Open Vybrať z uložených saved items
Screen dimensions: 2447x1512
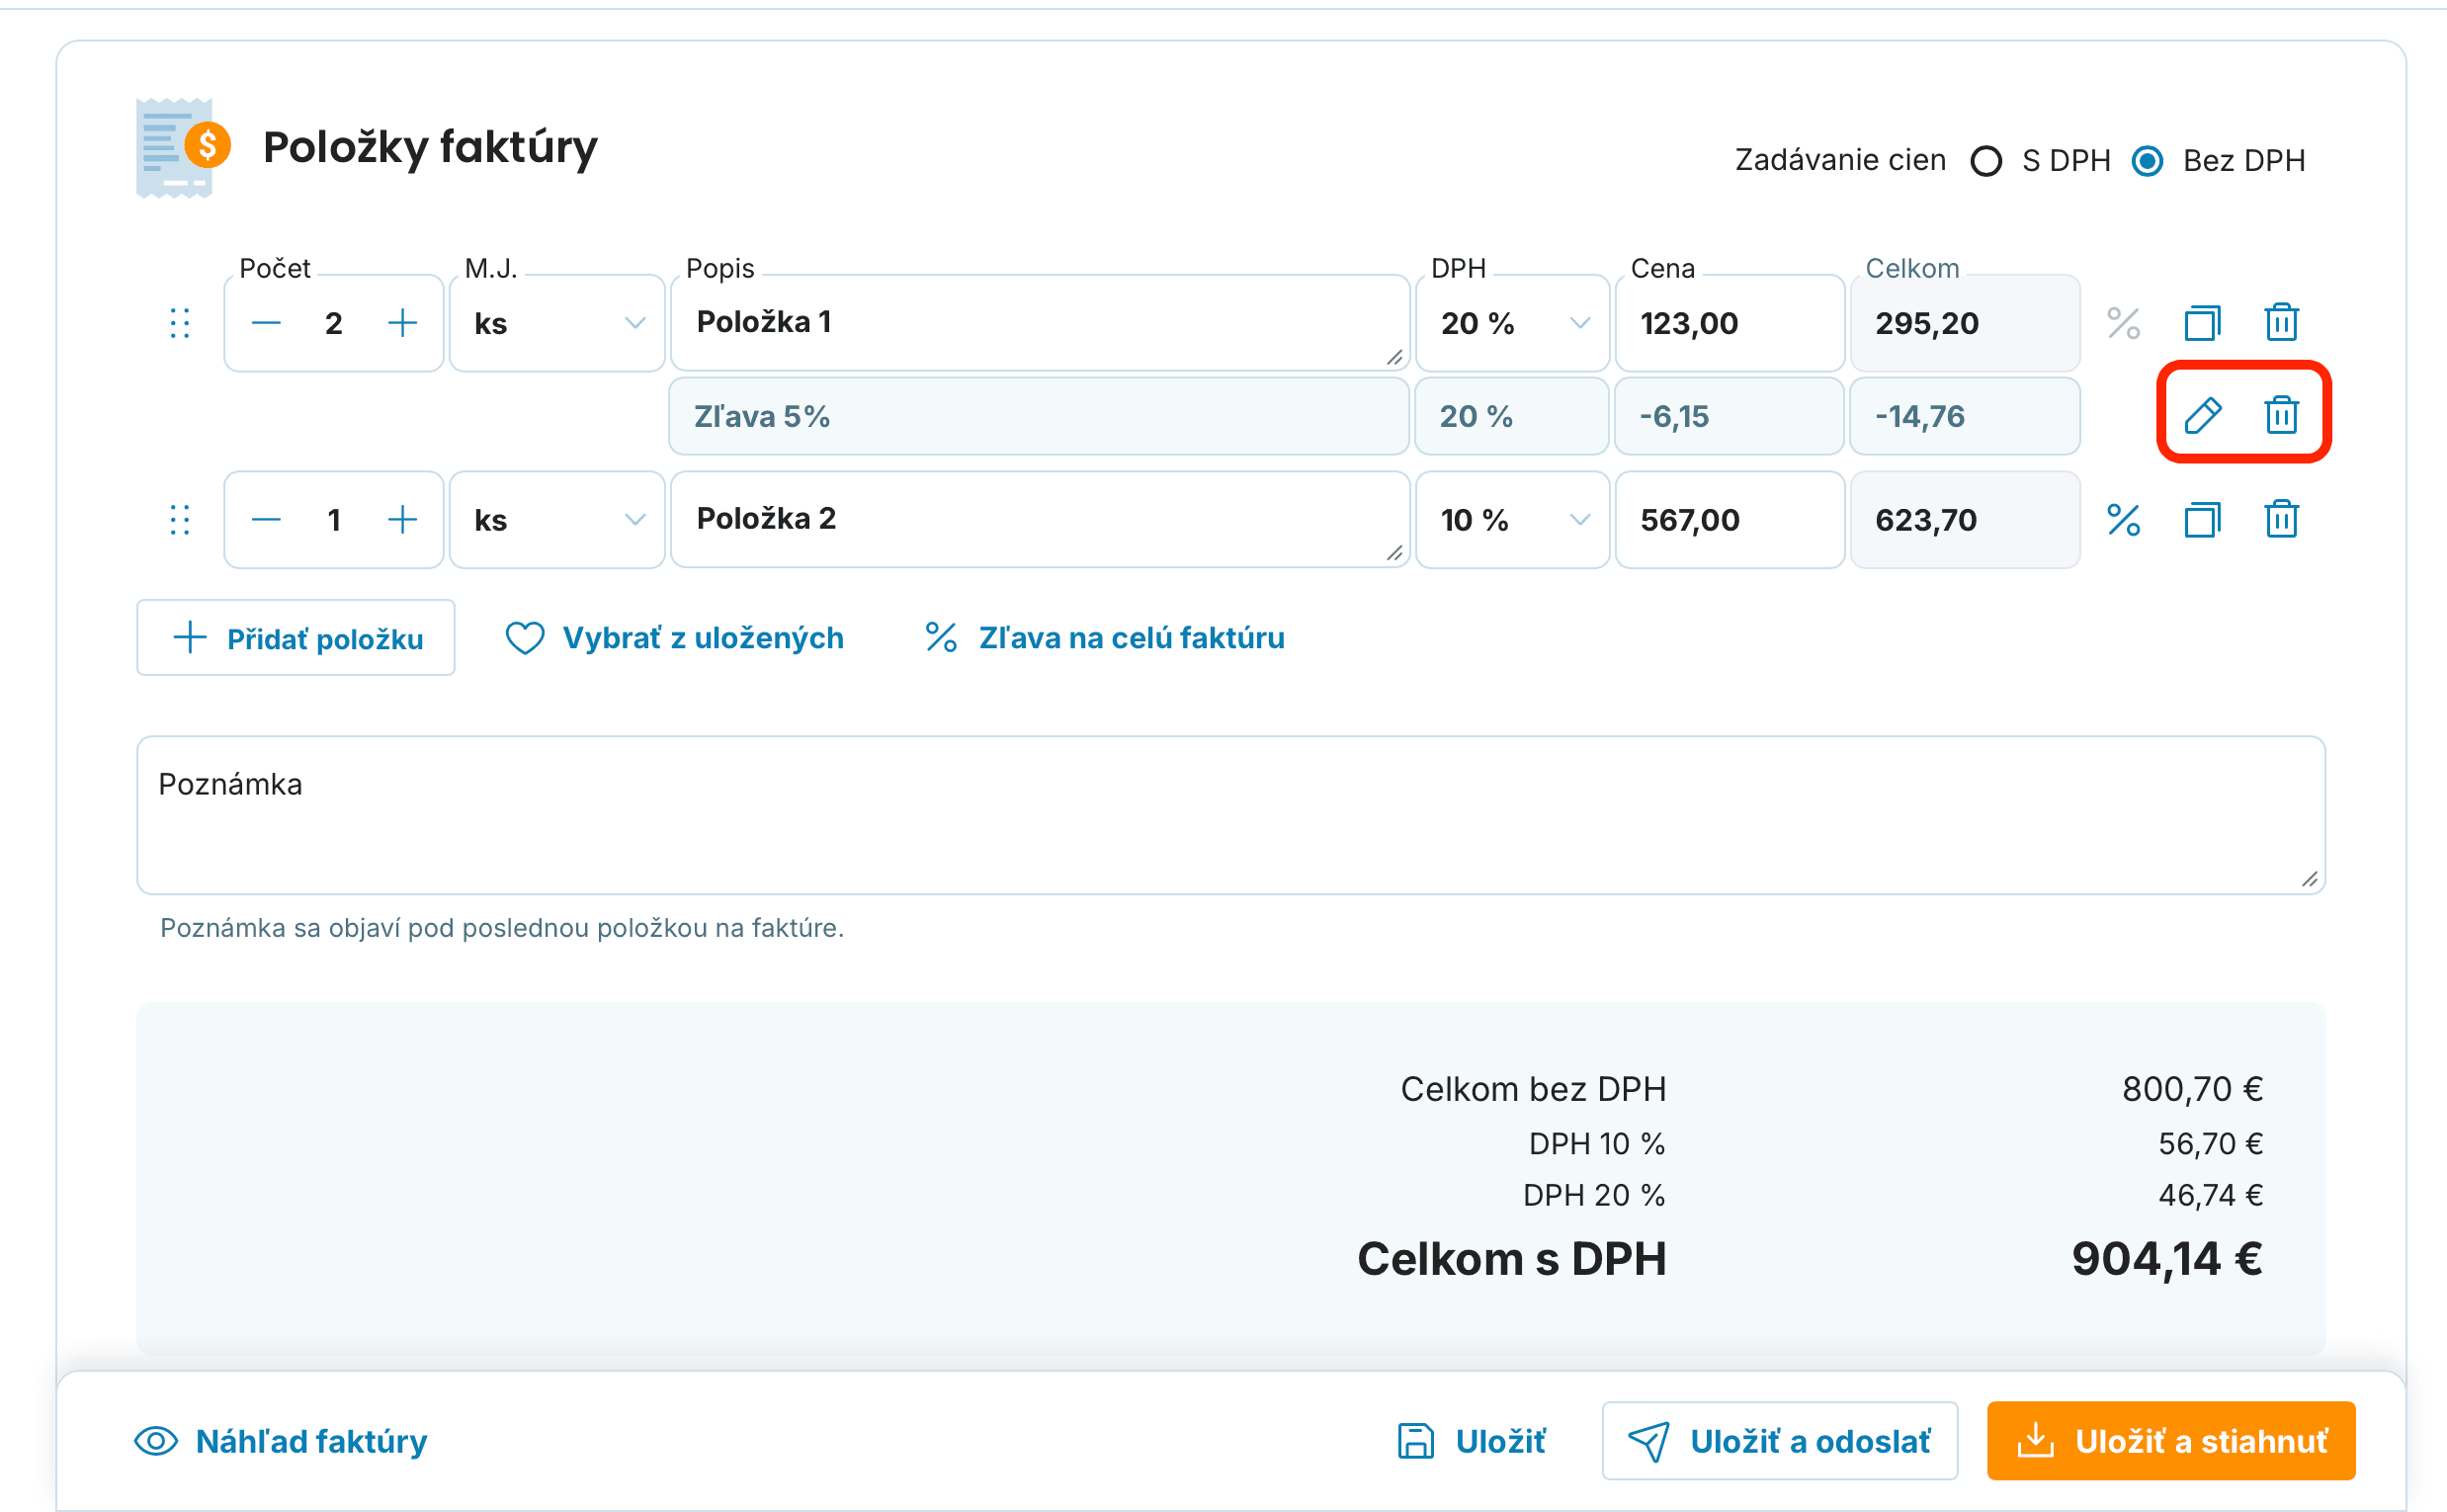tap(675, 638)
